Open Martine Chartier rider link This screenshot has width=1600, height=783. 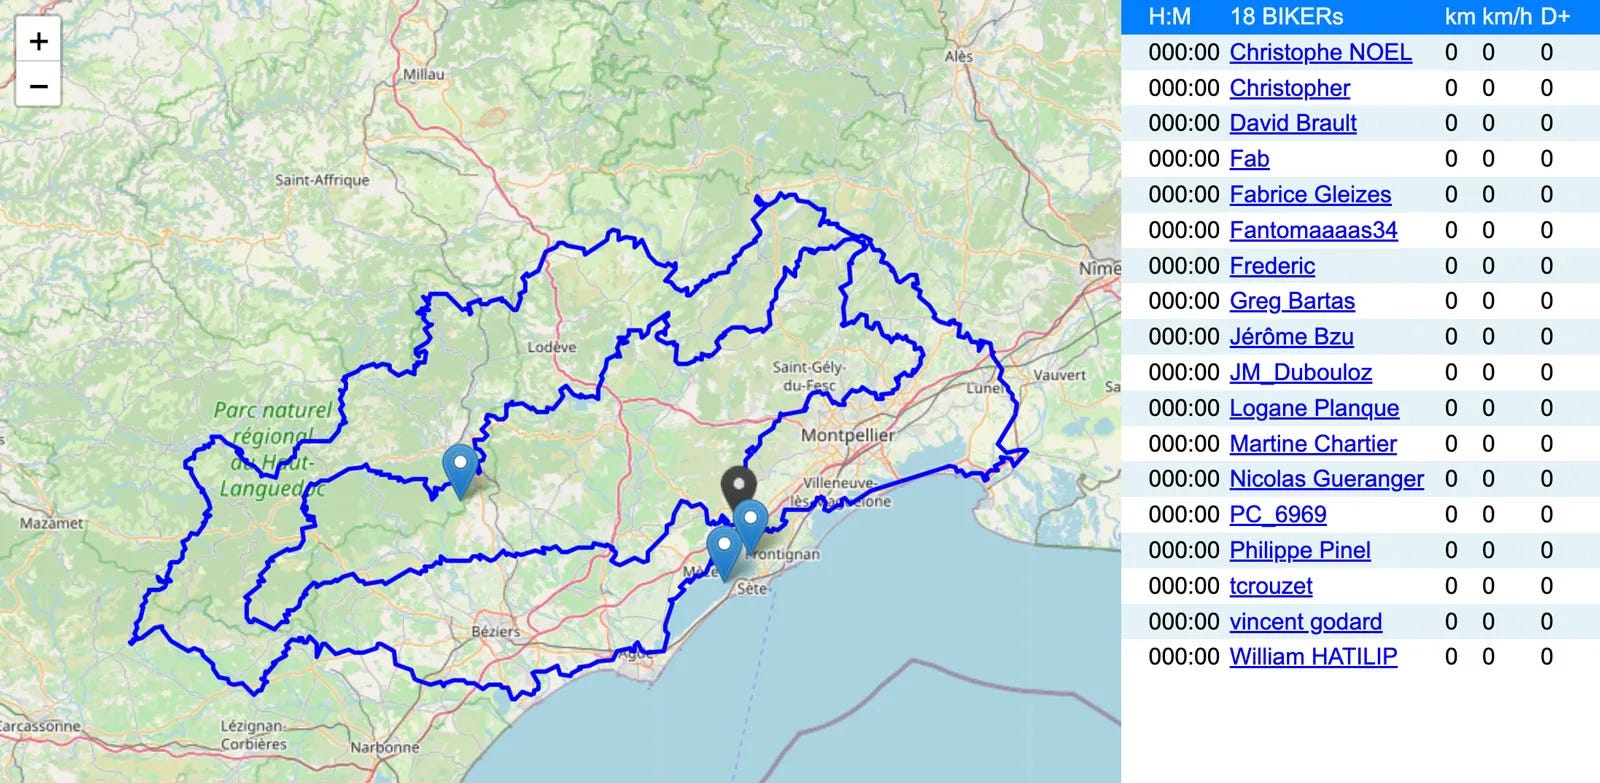pos(1313,443)
